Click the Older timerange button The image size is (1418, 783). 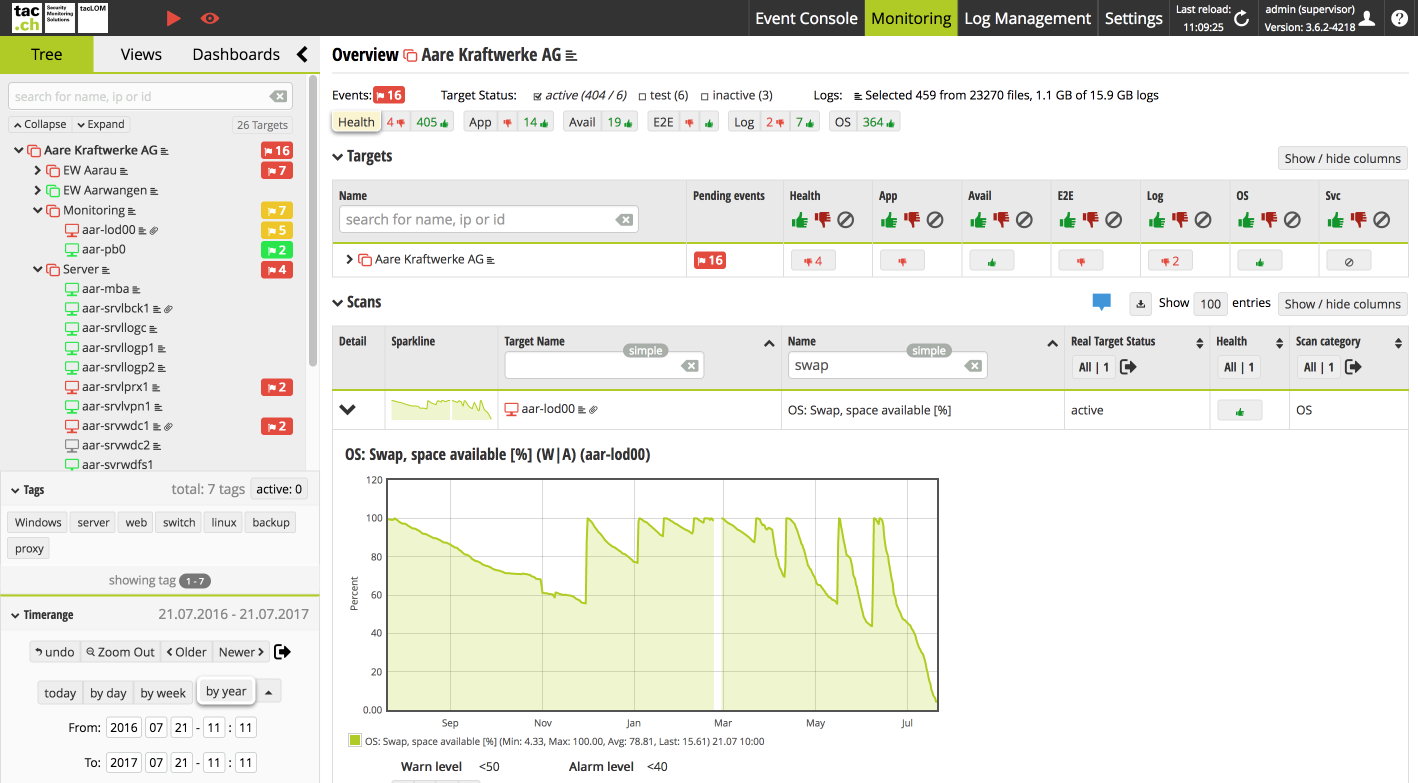coord(186,652)
